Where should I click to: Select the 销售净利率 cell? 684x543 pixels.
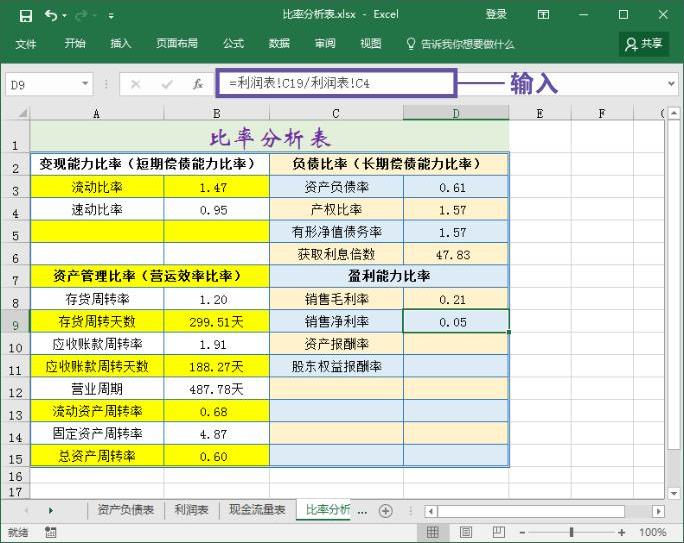point(336,321)
